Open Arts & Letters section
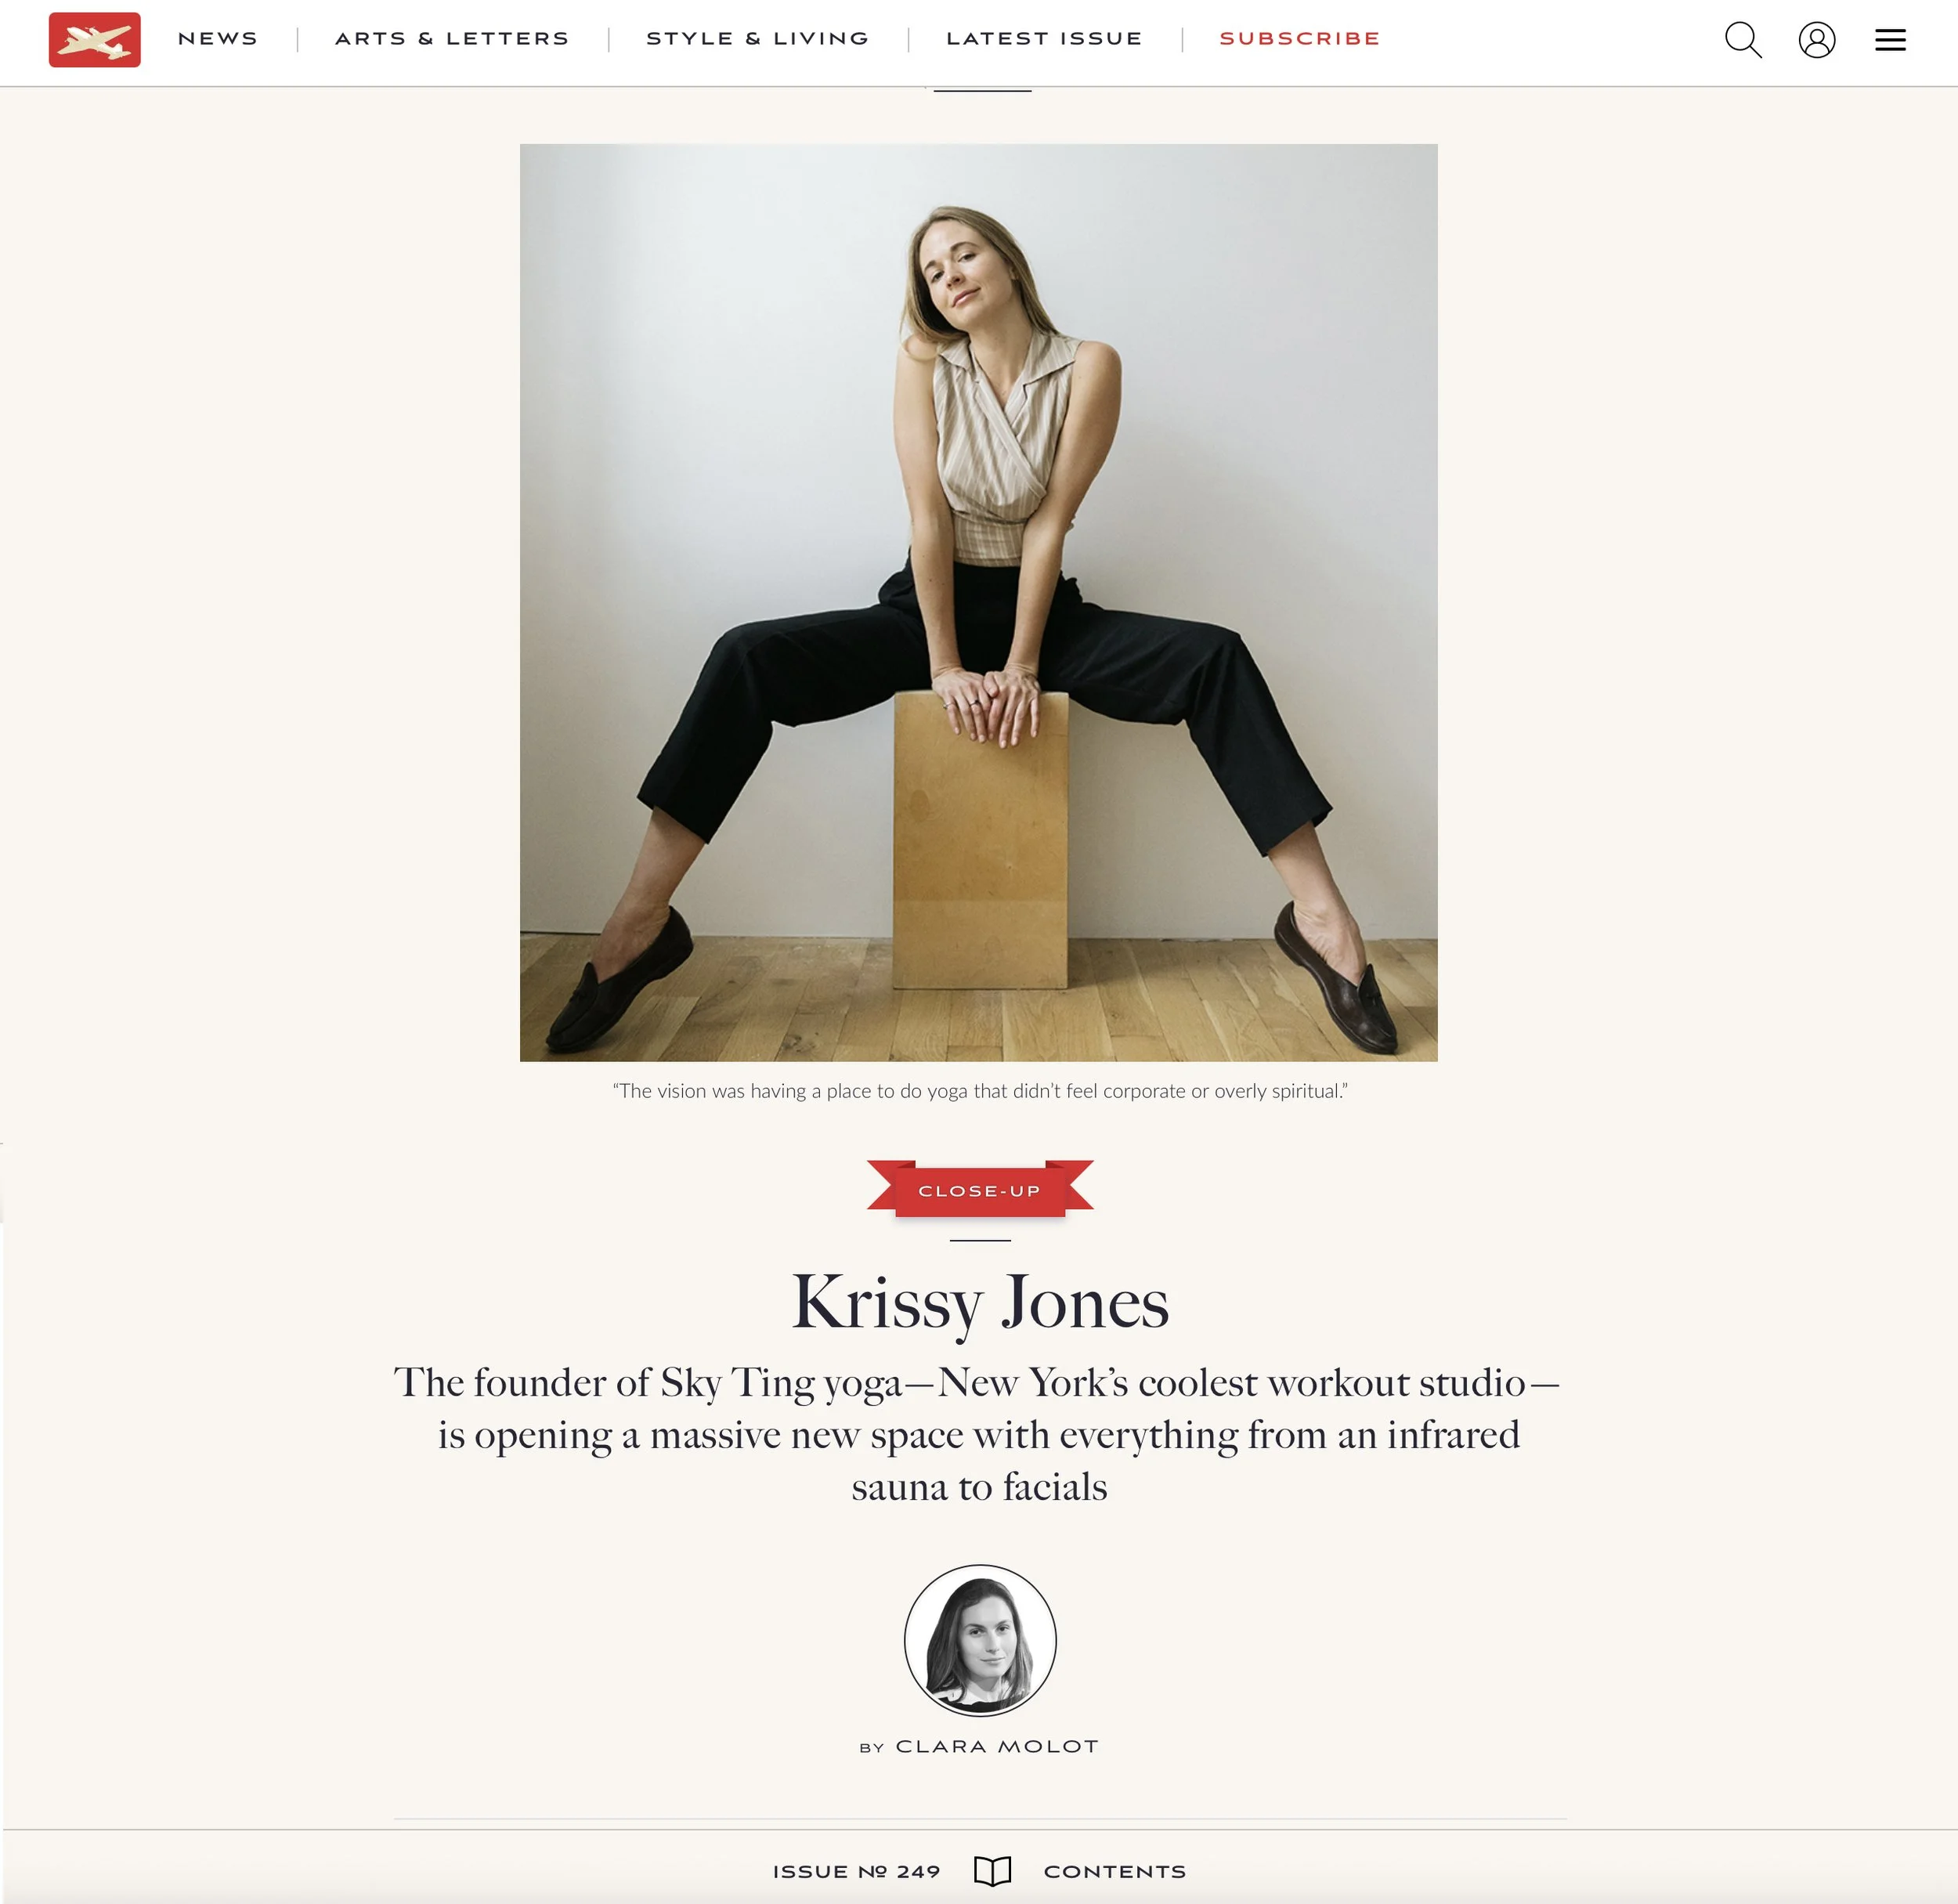Screen dimensions: 1958x1904 (452, 38)
